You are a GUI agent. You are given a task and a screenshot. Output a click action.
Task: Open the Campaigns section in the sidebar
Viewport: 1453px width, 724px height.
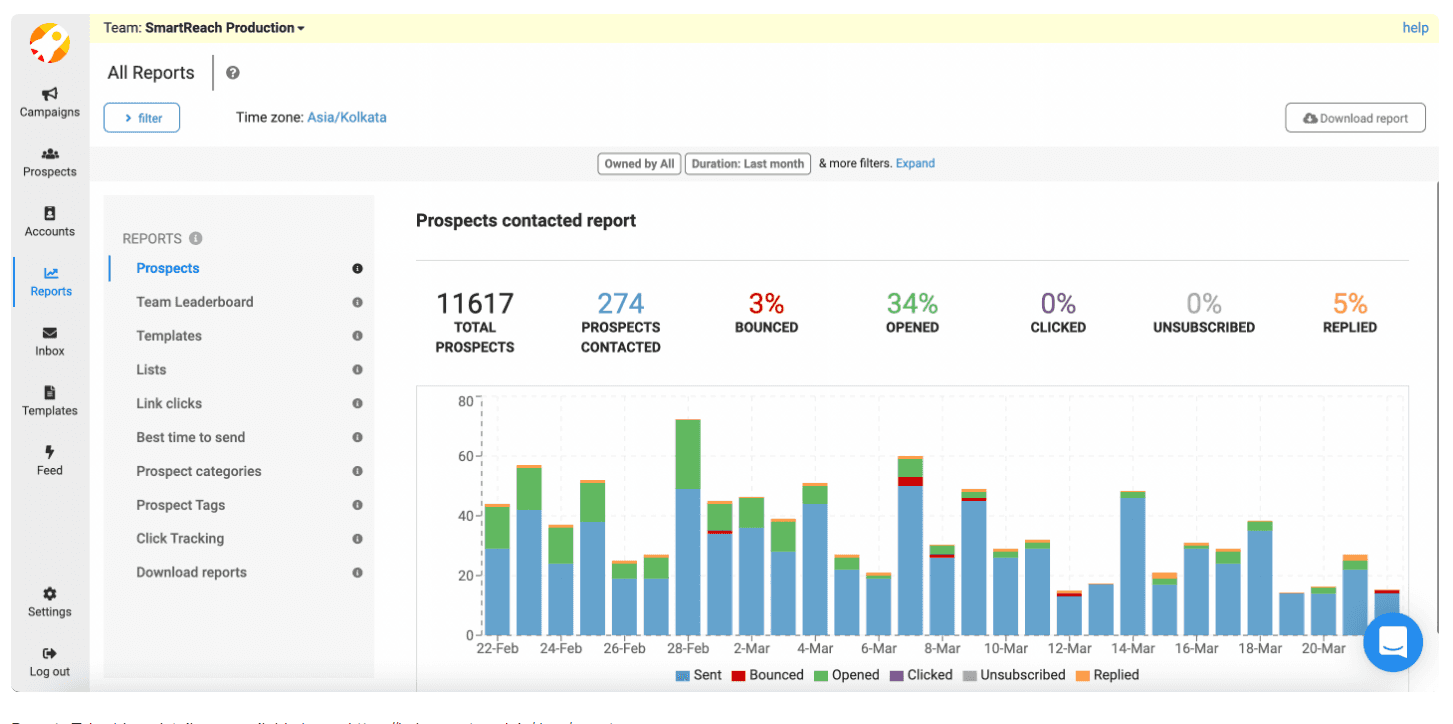[48, 102]
